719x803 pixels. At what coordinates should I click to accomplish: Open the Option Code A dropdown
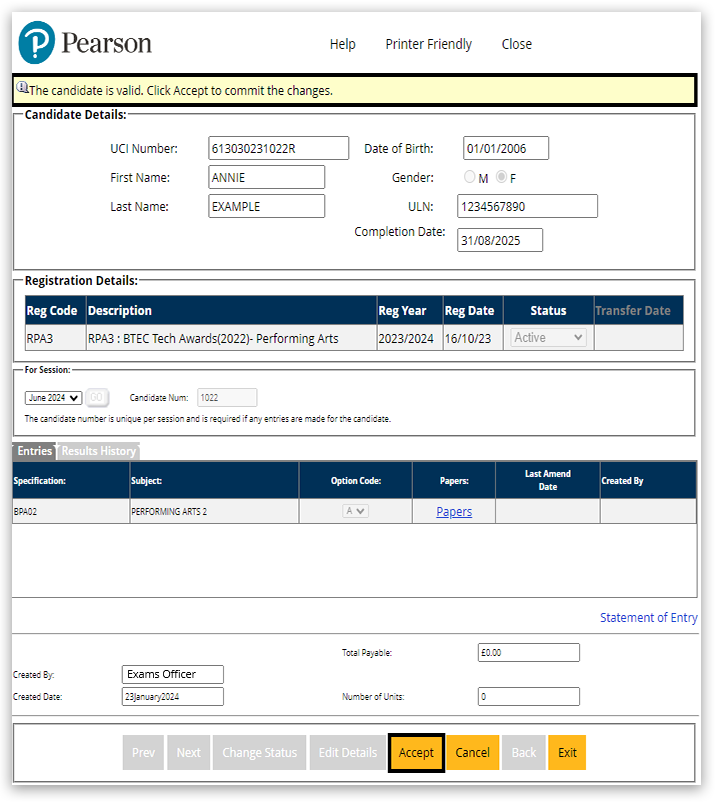[x=356, y=511]
